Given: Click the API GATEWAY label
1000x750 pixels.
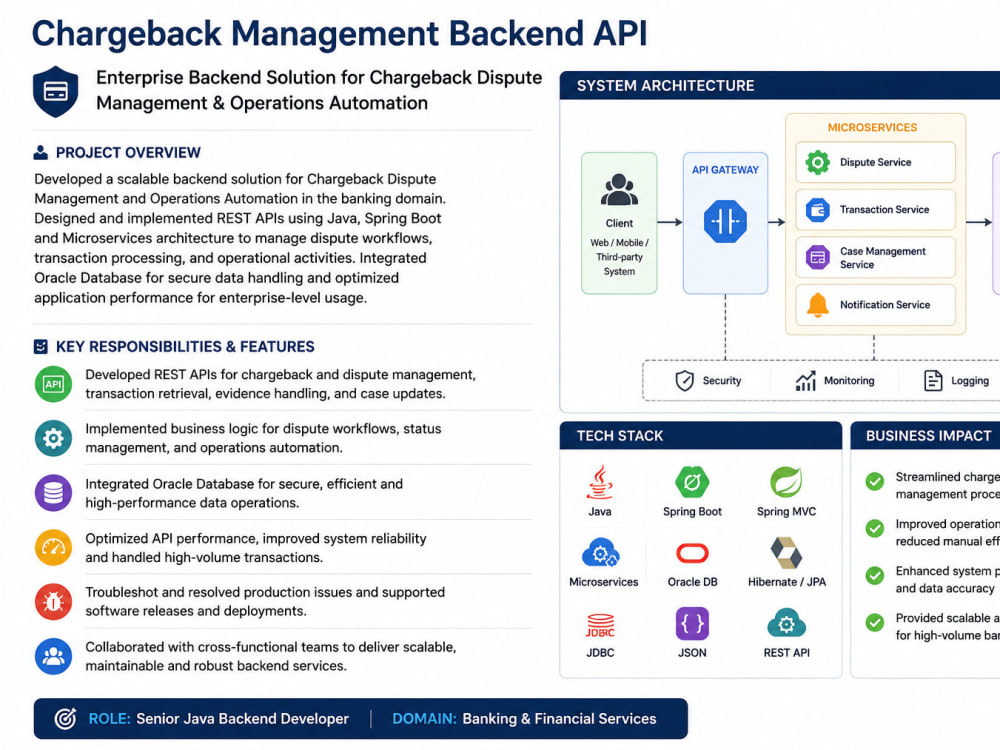Looking at the screenshot, I should point(725,170).
